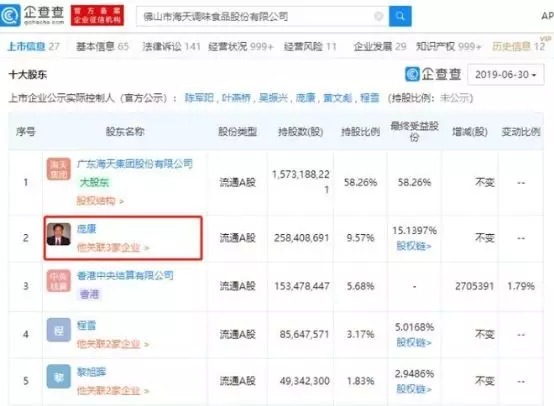This screenshot has height=406, width=554.
Task: Switch to the 法律诉讼 141 tab
Action: click(171, 46)
